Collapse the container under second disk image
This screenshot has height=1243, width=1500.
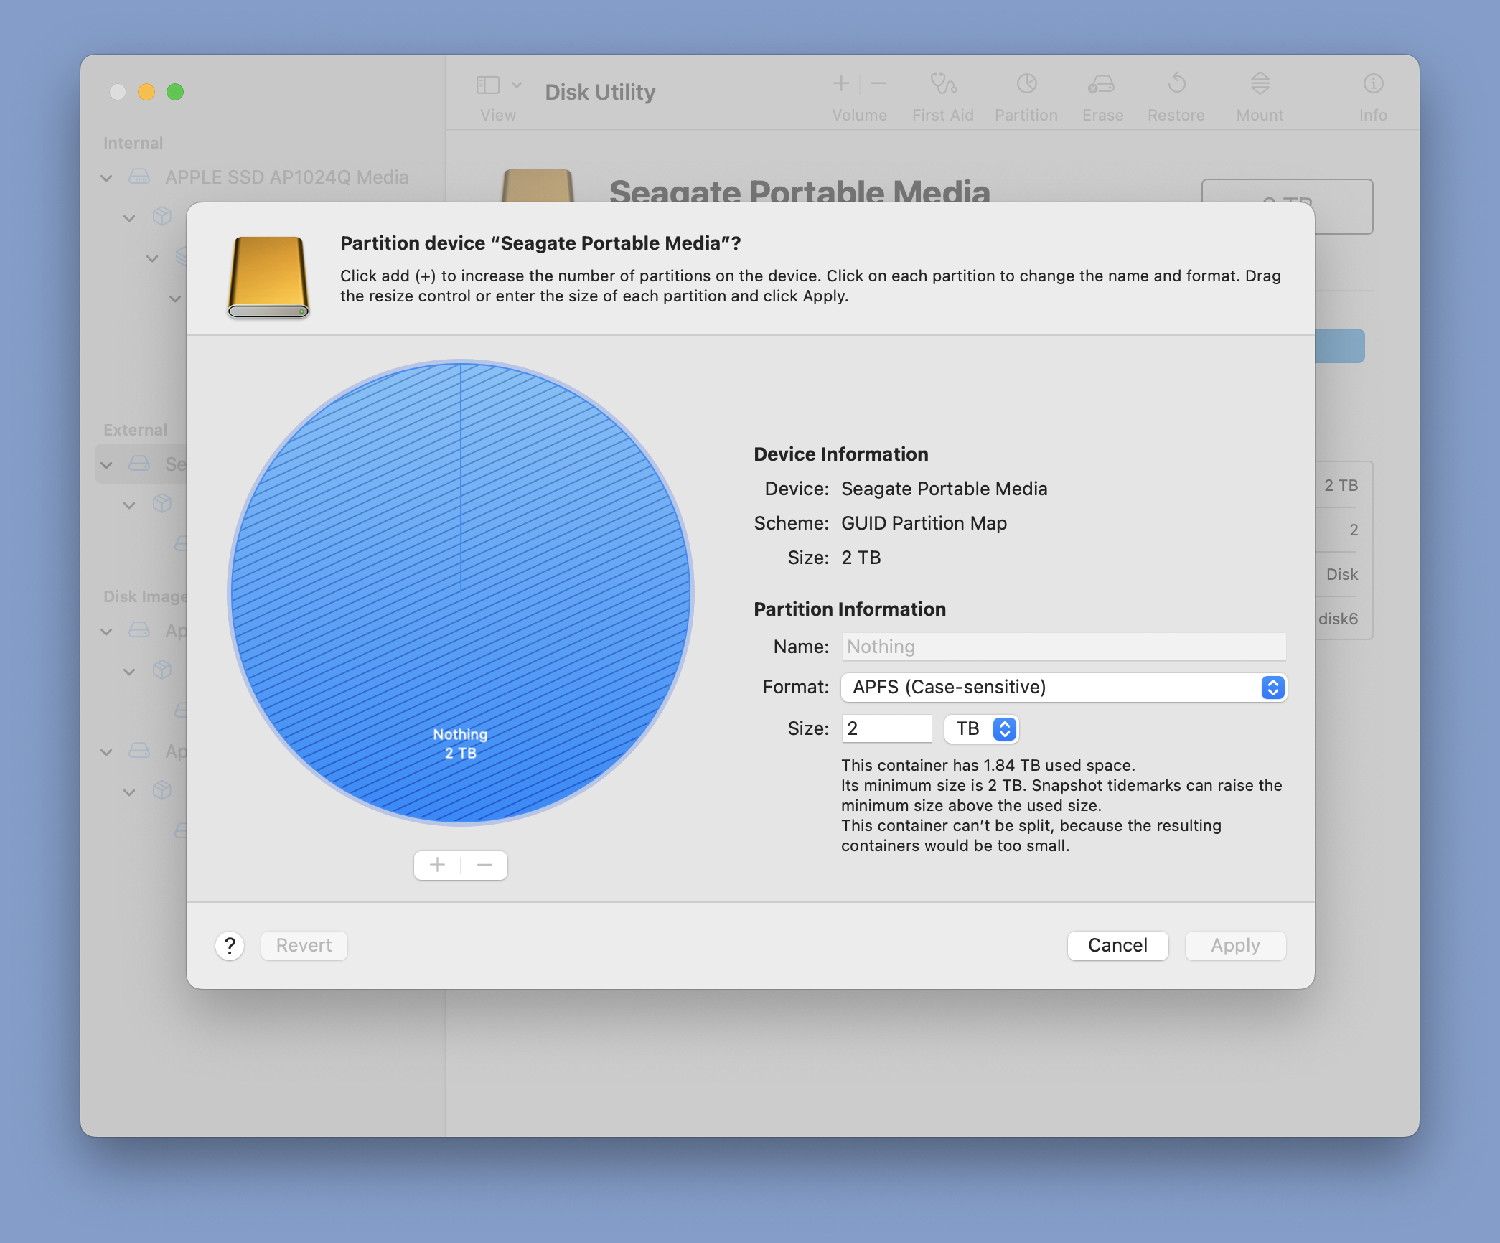(x=129, y=792)
